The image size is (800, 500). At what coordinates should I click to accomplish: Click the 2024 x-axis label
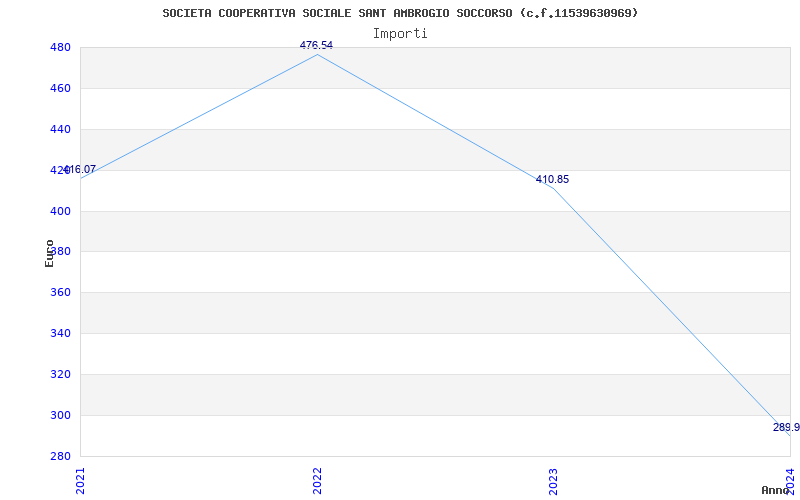[x=790, y=481]
